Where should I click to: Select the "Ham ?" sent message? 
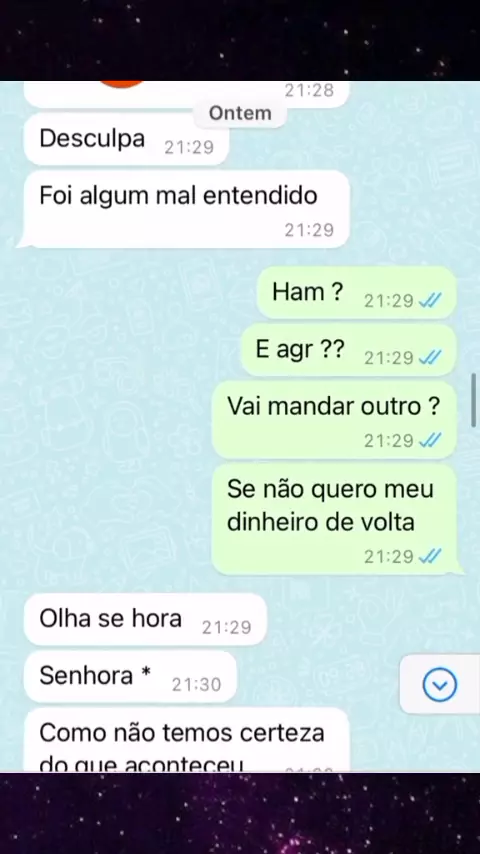coord(356,293)
